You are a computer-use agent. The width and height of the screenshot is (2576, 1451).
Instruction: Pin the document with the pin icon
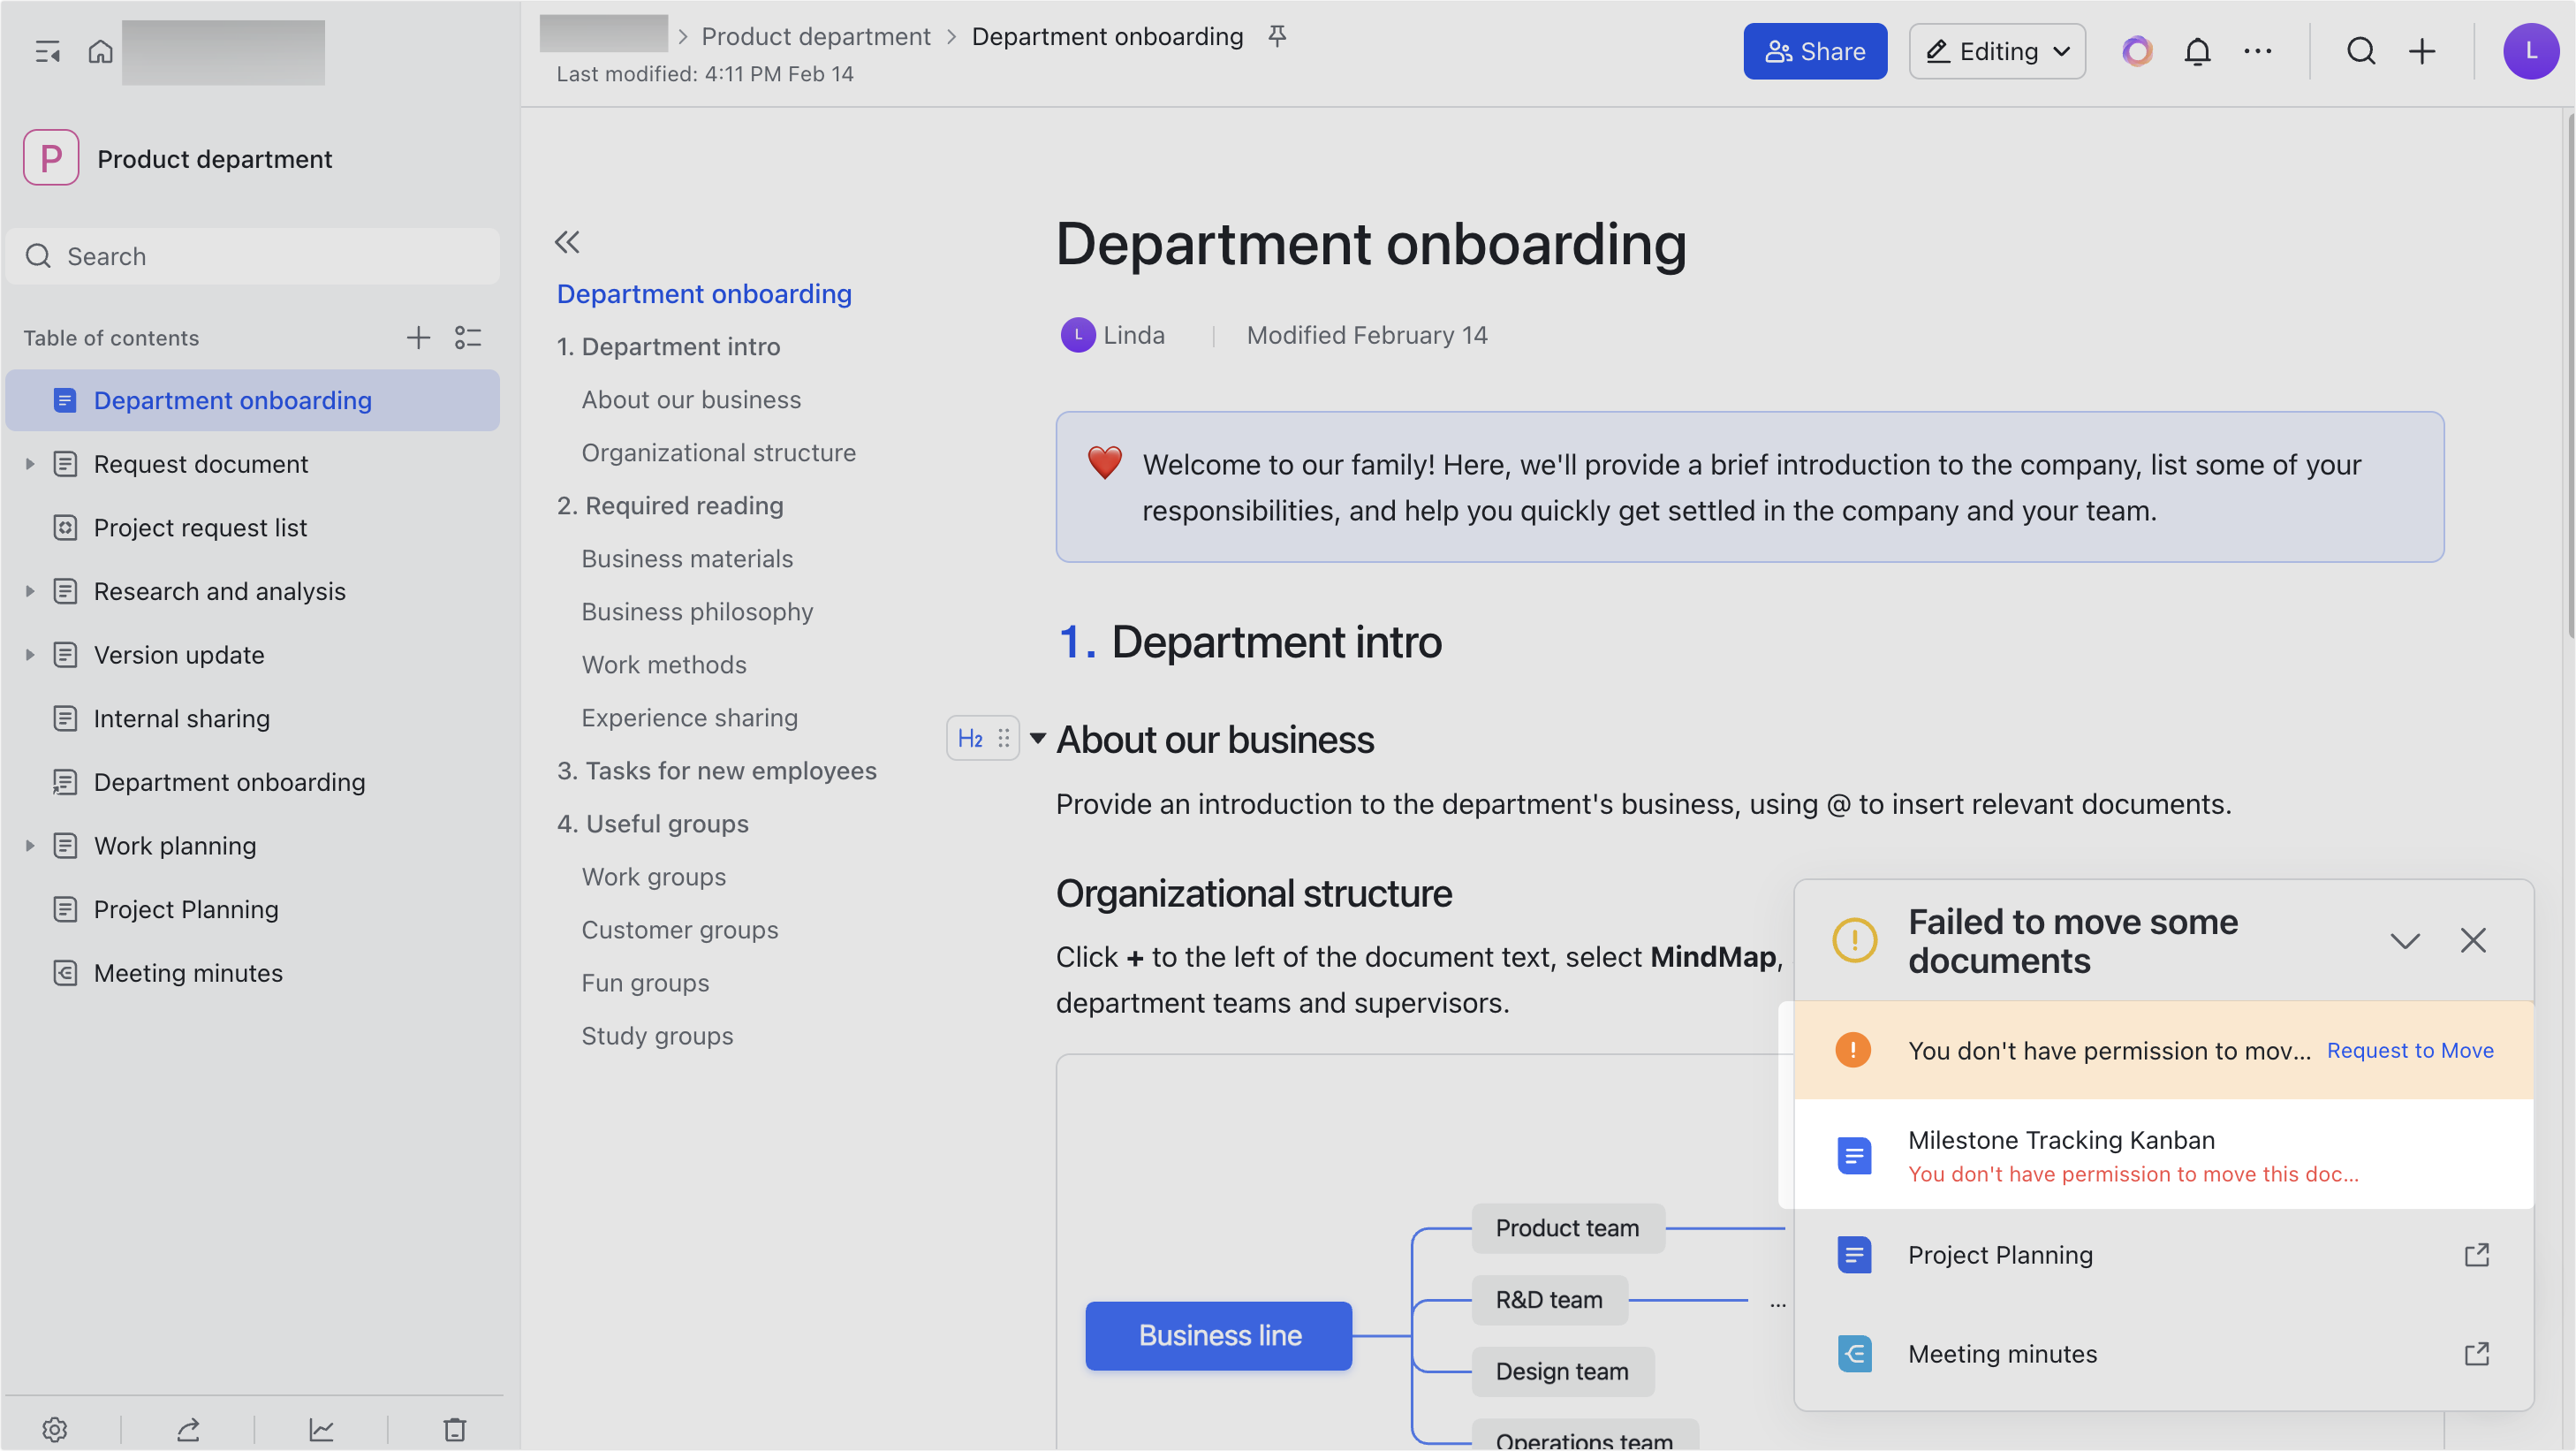(x=1277, y=36)
